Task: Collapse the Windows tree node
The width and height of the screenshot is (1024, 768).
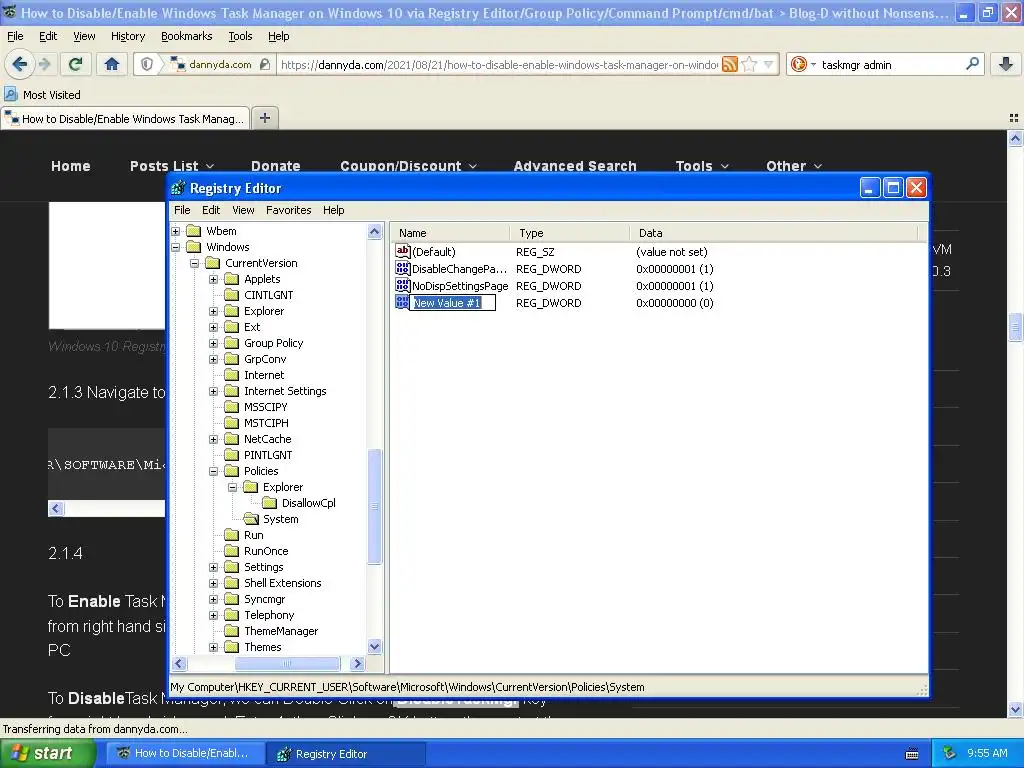Action: click(x=176, y=247)
